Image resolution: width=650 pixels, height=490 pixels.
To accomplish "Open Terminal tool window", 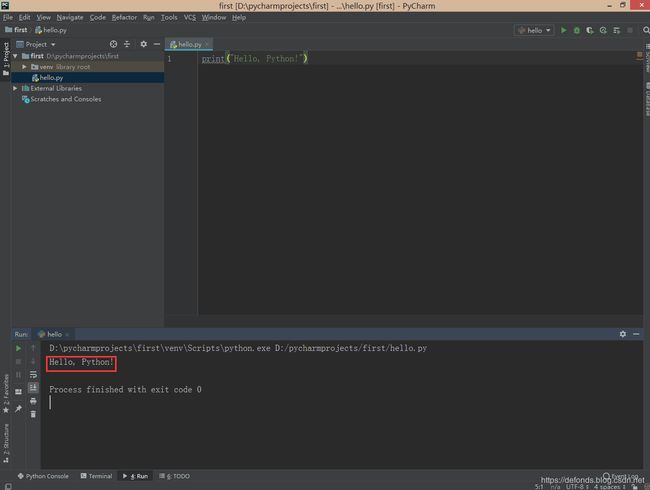I will tap(96, 476).
